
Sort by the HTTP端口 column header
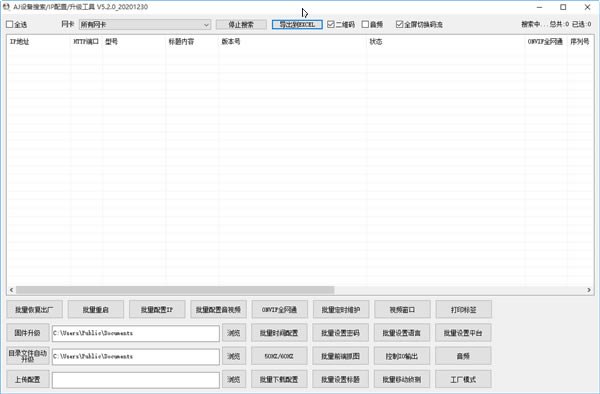click(86, 42)
